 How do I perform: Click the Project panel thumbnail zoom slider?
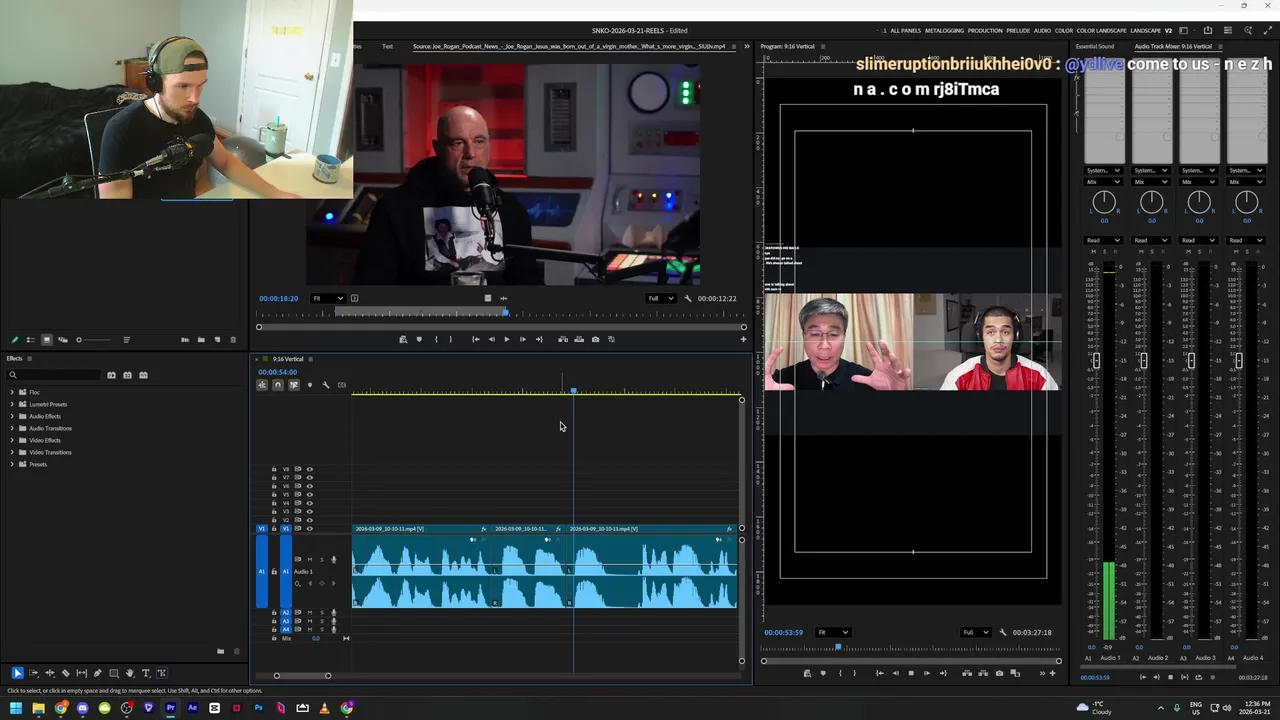coord(94,340)
